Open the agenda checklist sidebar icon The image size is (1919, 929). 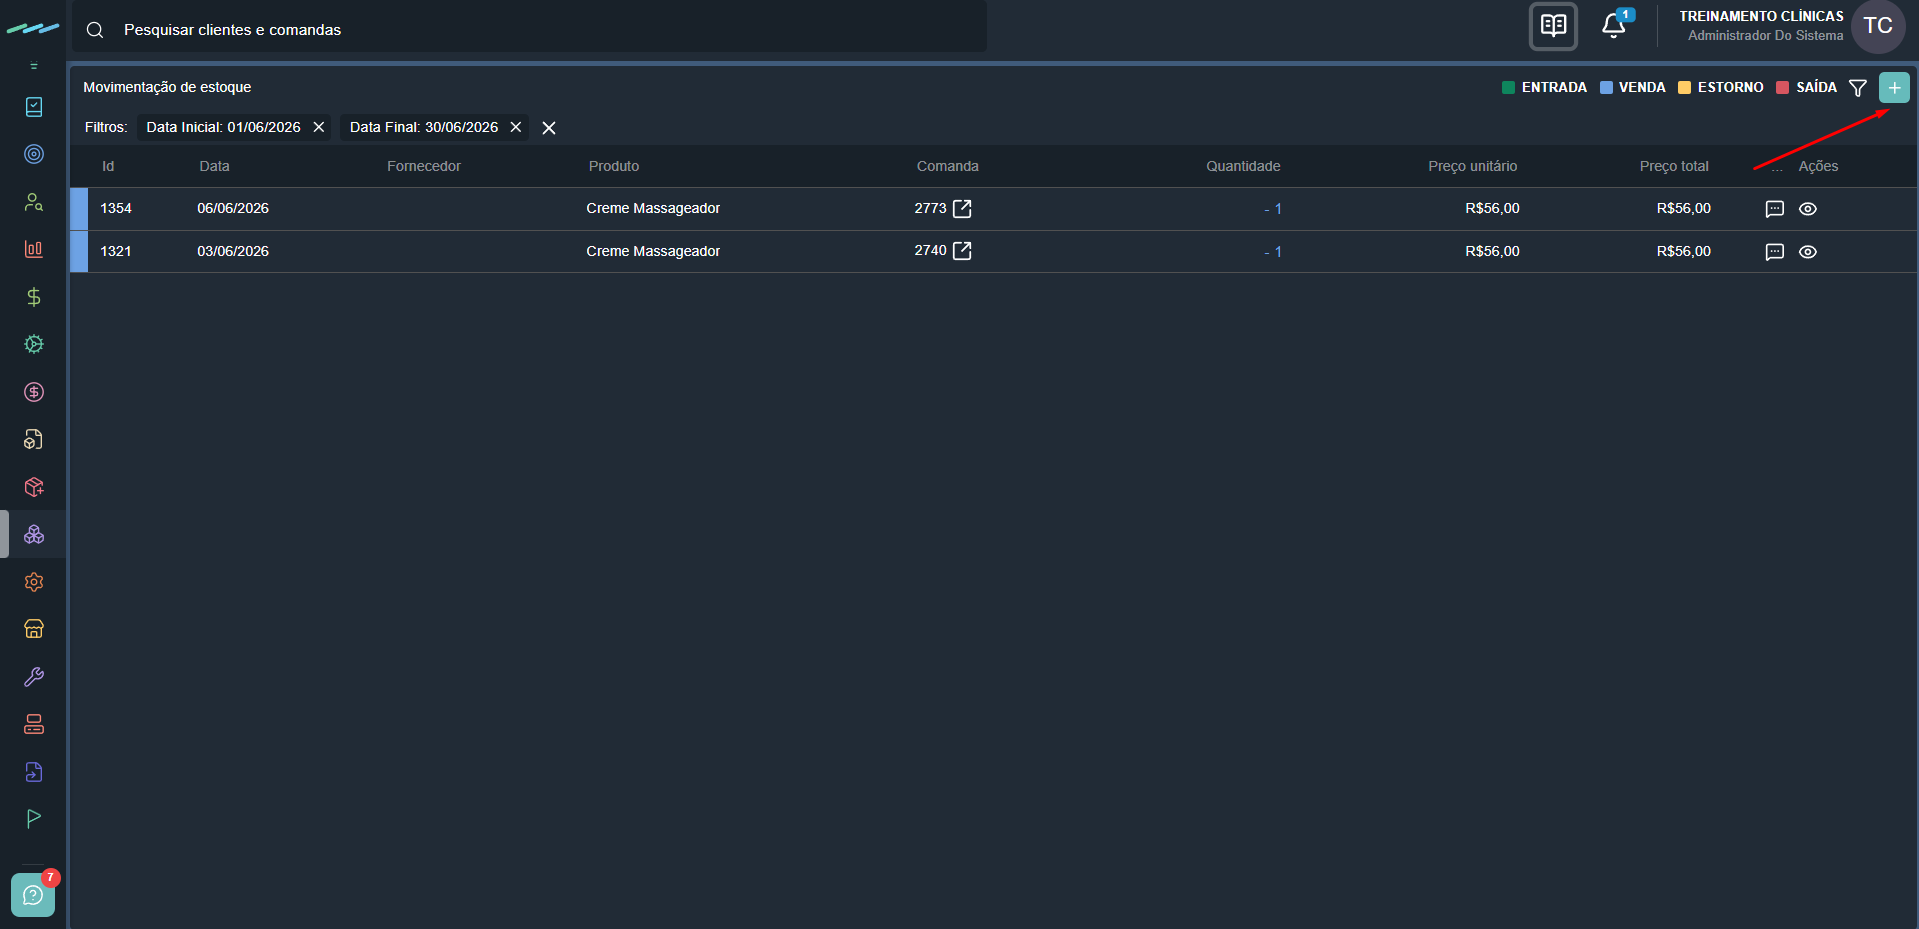[x=34, y=107]
